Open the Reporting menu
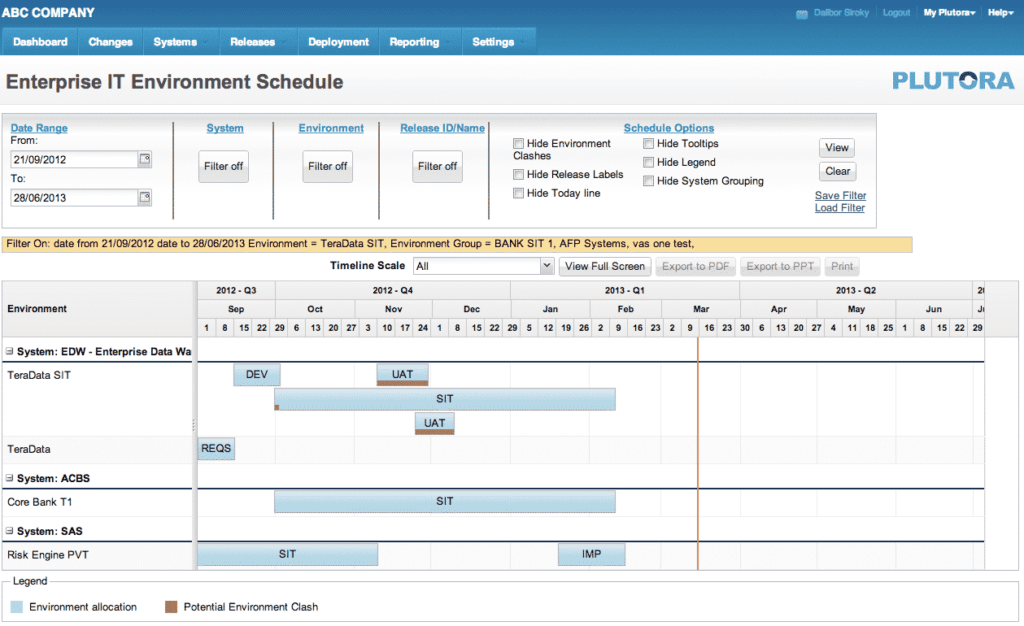This screenshot has width=1024, height=626. click(x=420, y=42)
